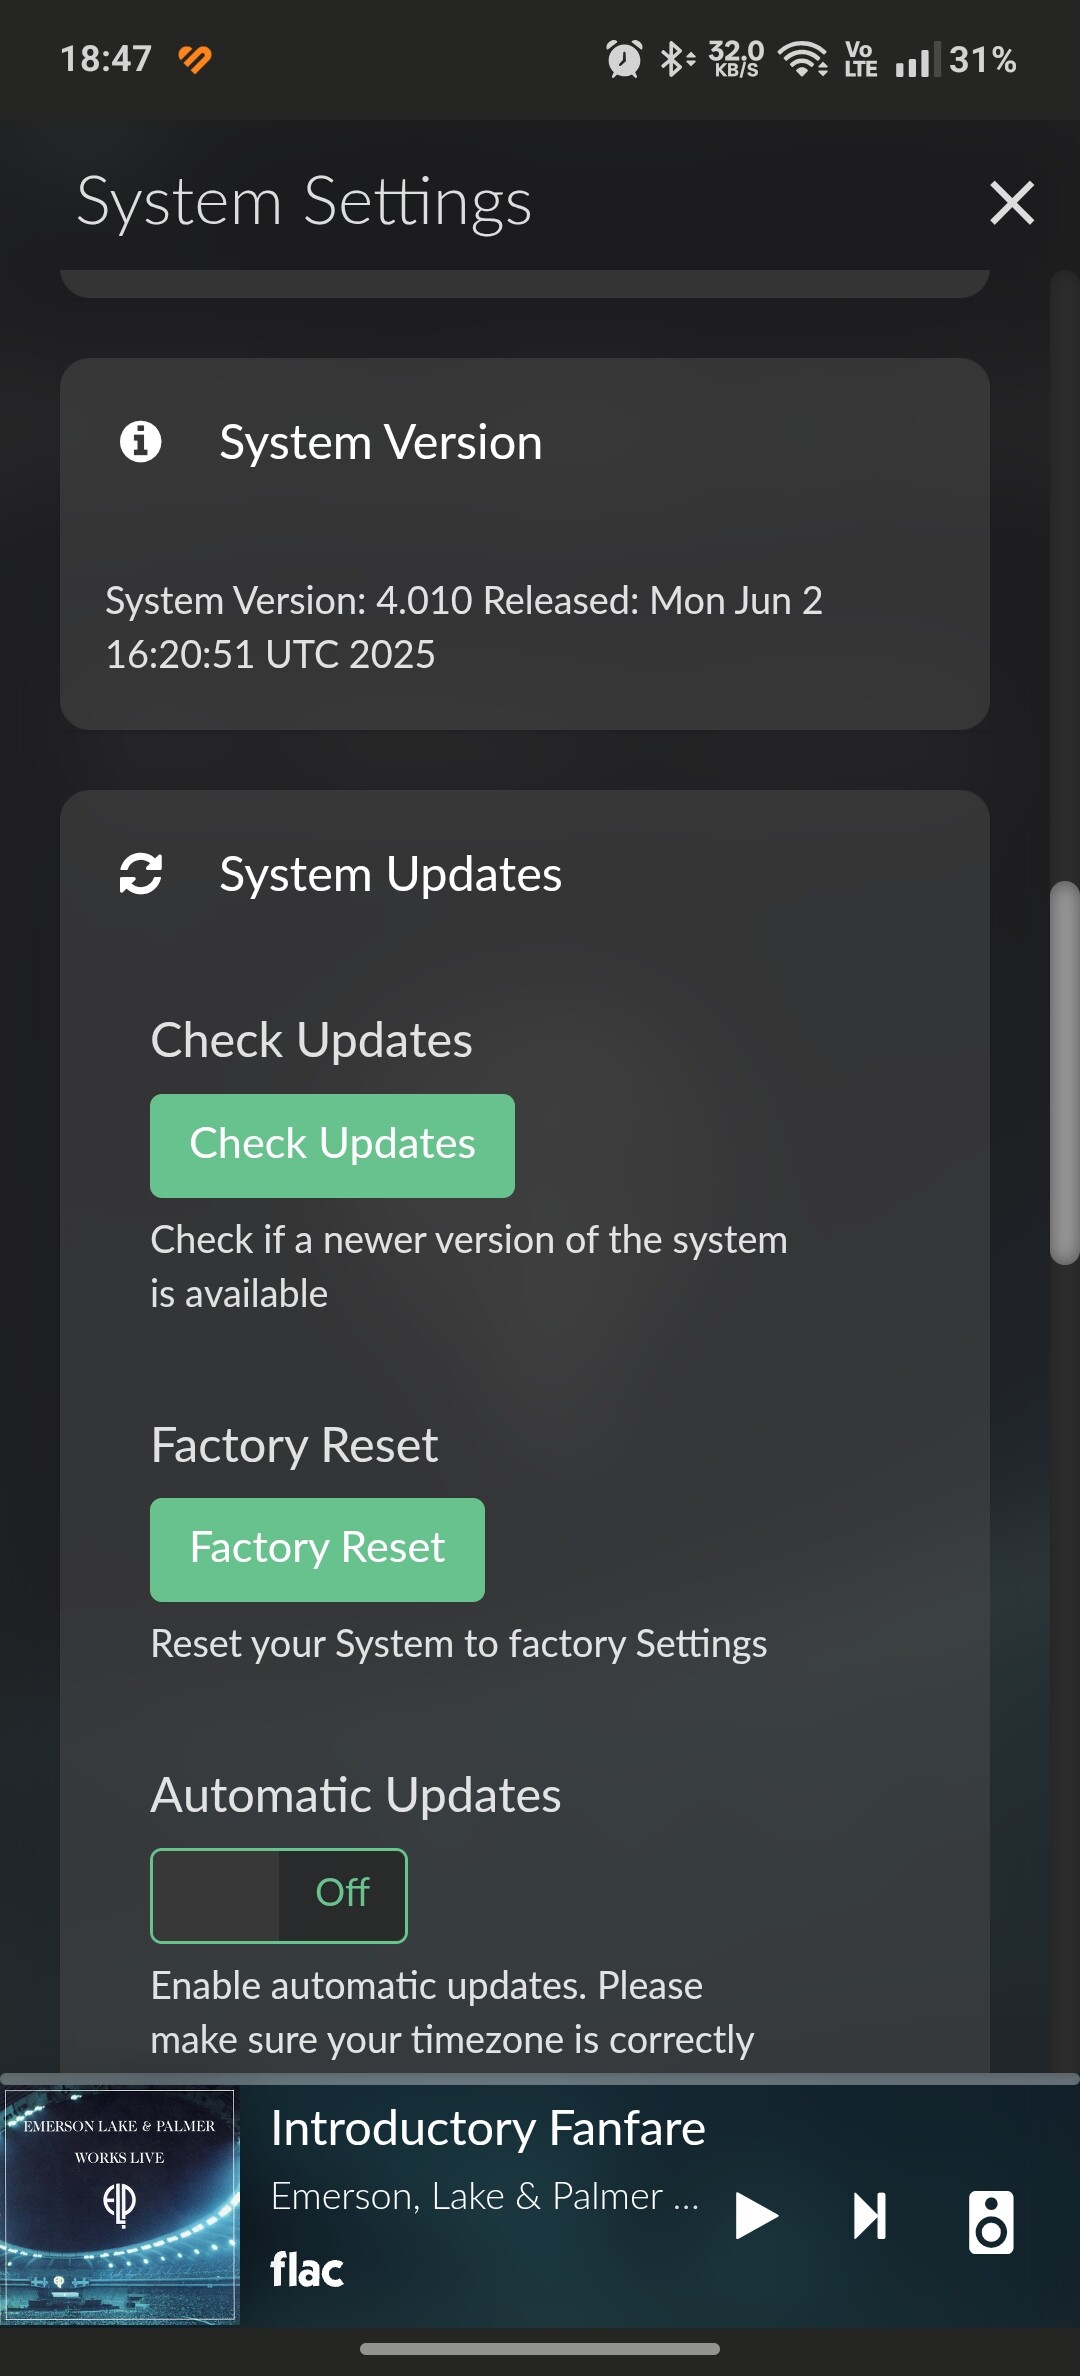Tap the Introductory Fanfare song title

488,2127
